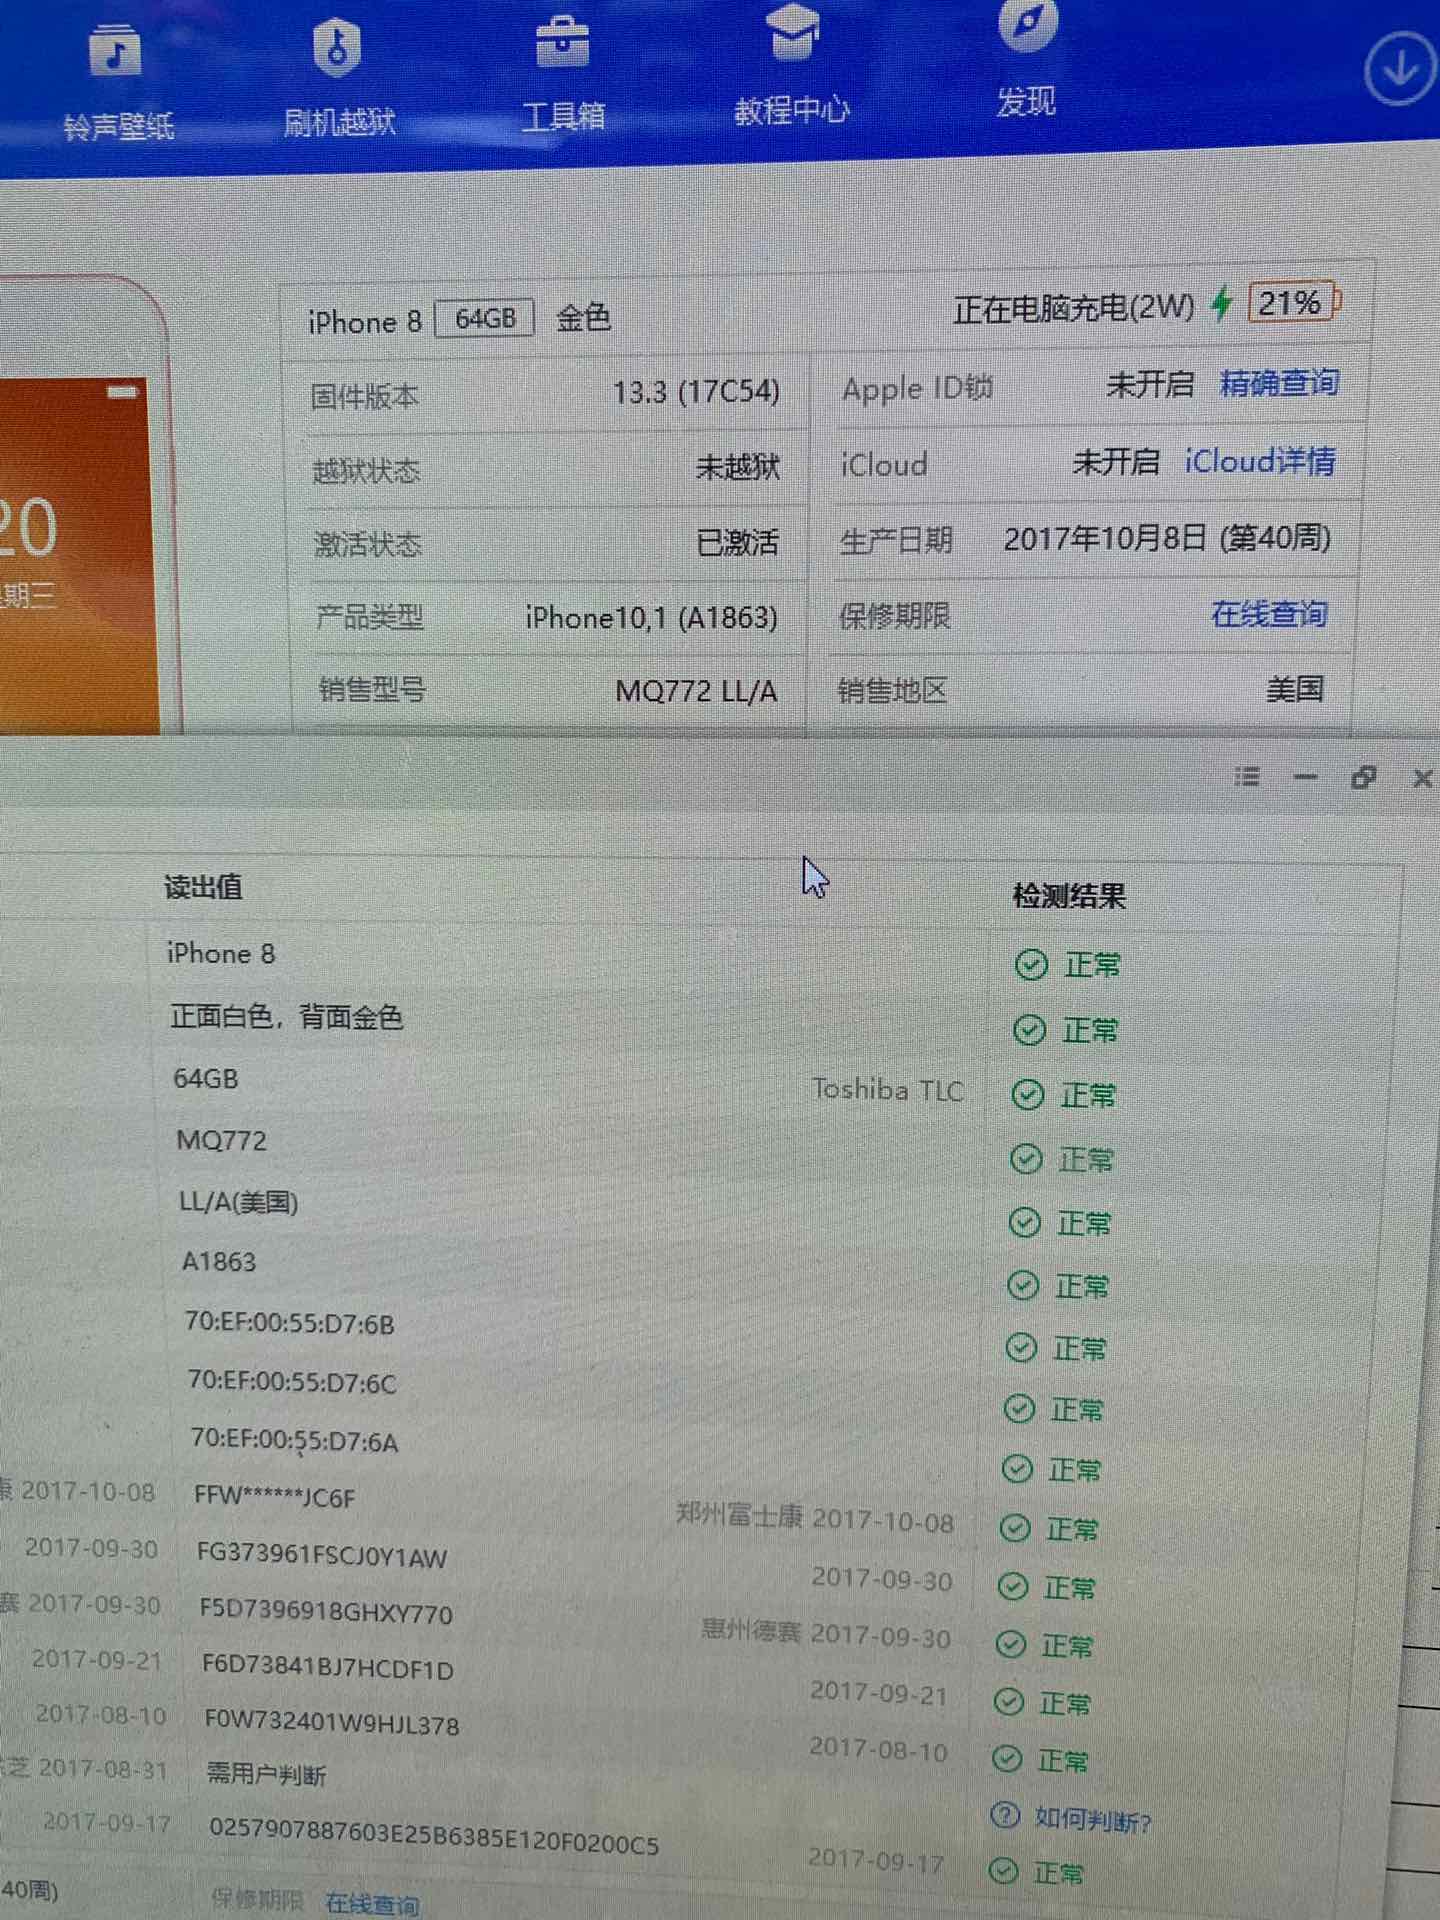Screen dimensions: 1440x1920
Task: Click the 美国 sales region value
Action: [1295, 689]
